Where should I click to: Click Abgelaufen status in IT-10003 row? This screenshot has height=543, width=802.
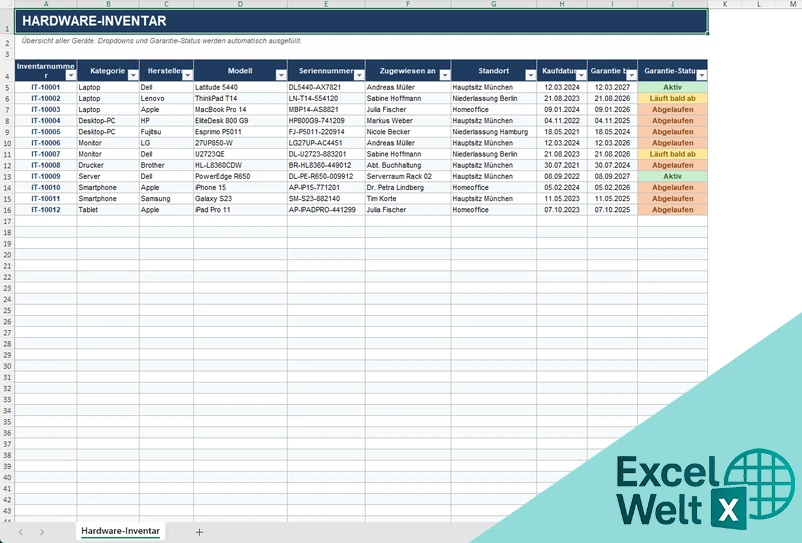[673, 109]
